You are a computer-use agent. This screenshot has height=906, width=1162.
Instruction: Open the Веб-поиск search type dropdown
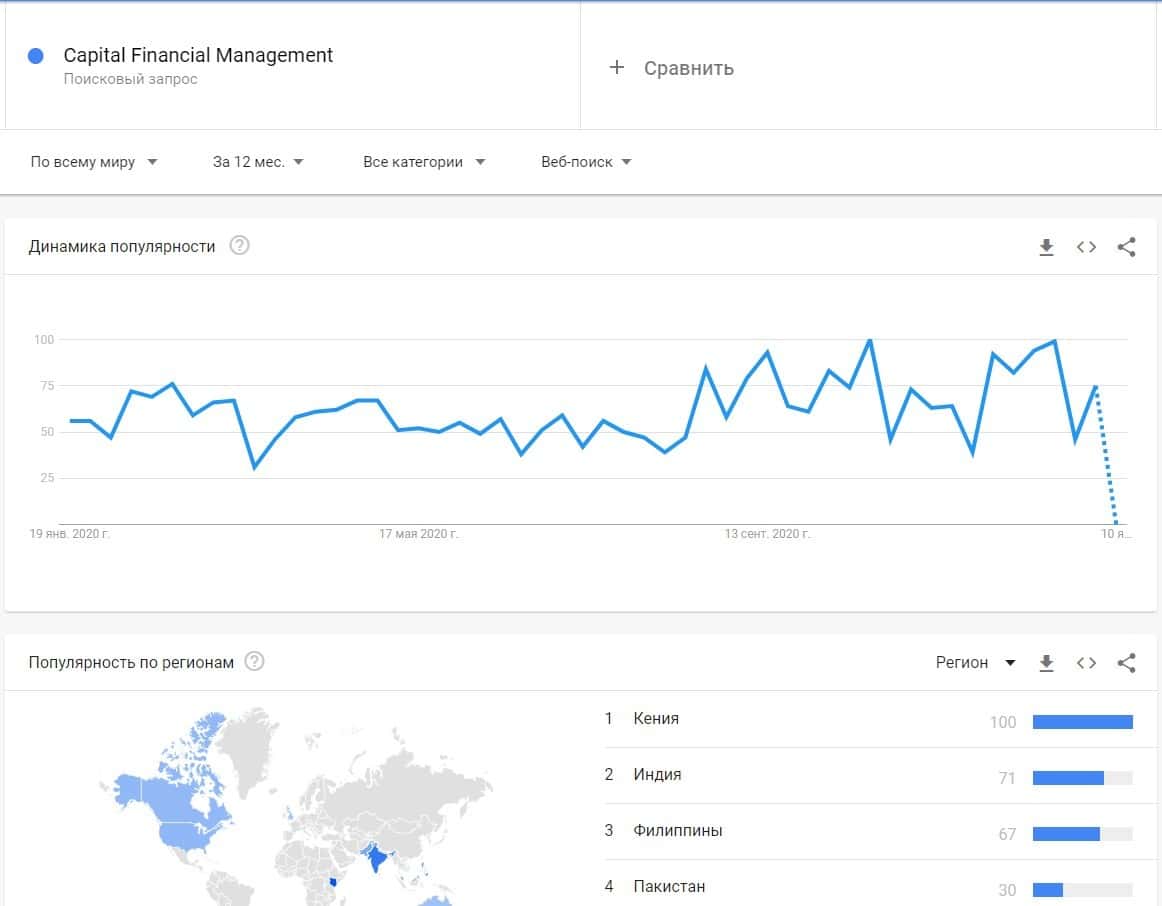tap(586, 162)
